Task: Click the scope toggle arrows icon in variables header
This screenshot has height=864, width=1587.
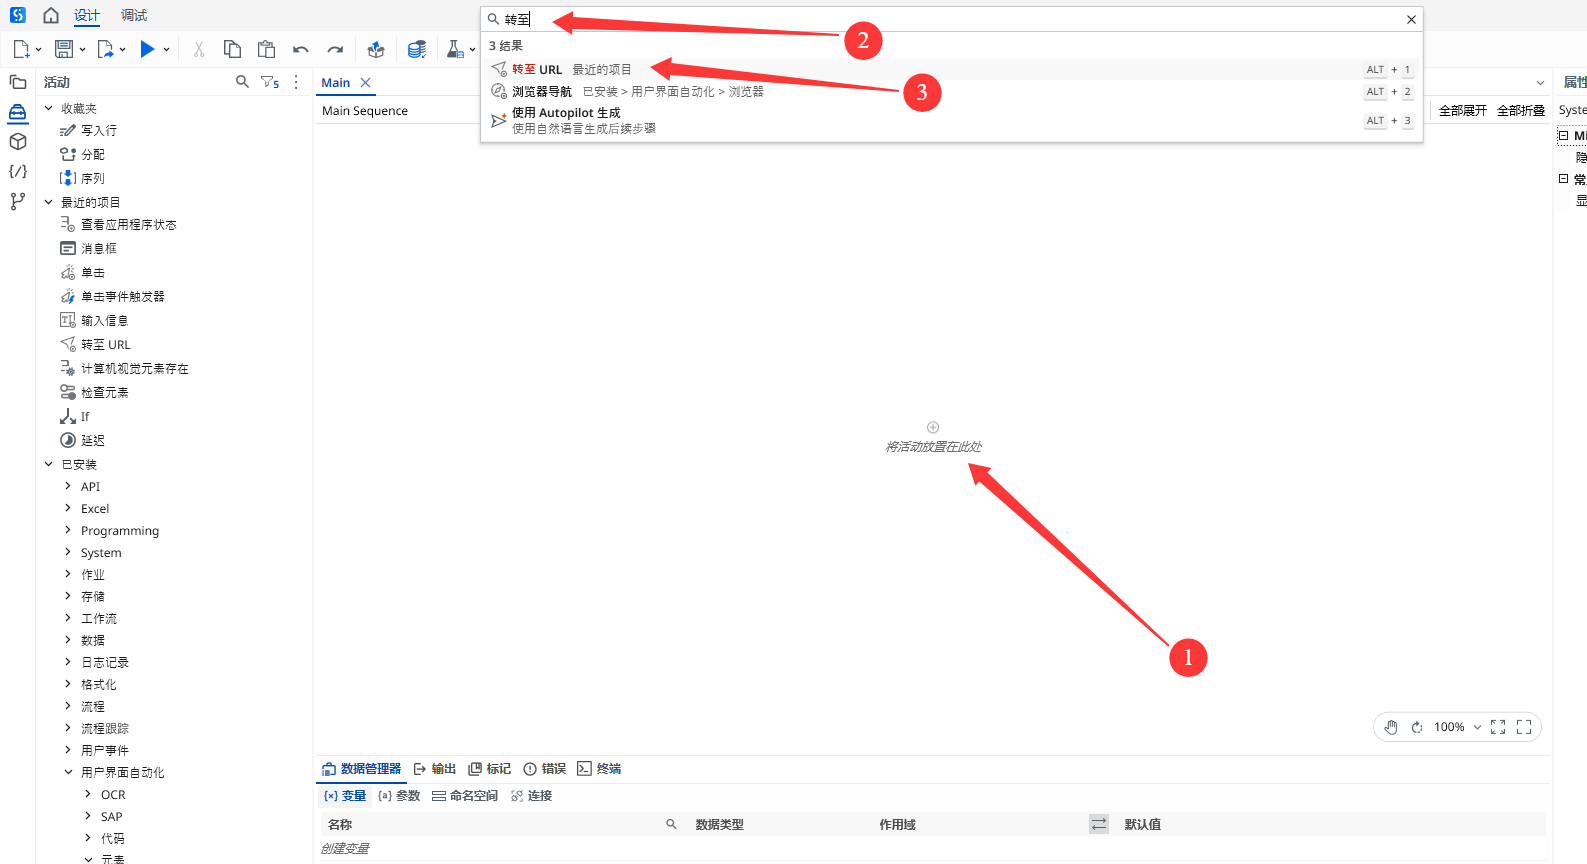Action: click(x=1099, y=824)
